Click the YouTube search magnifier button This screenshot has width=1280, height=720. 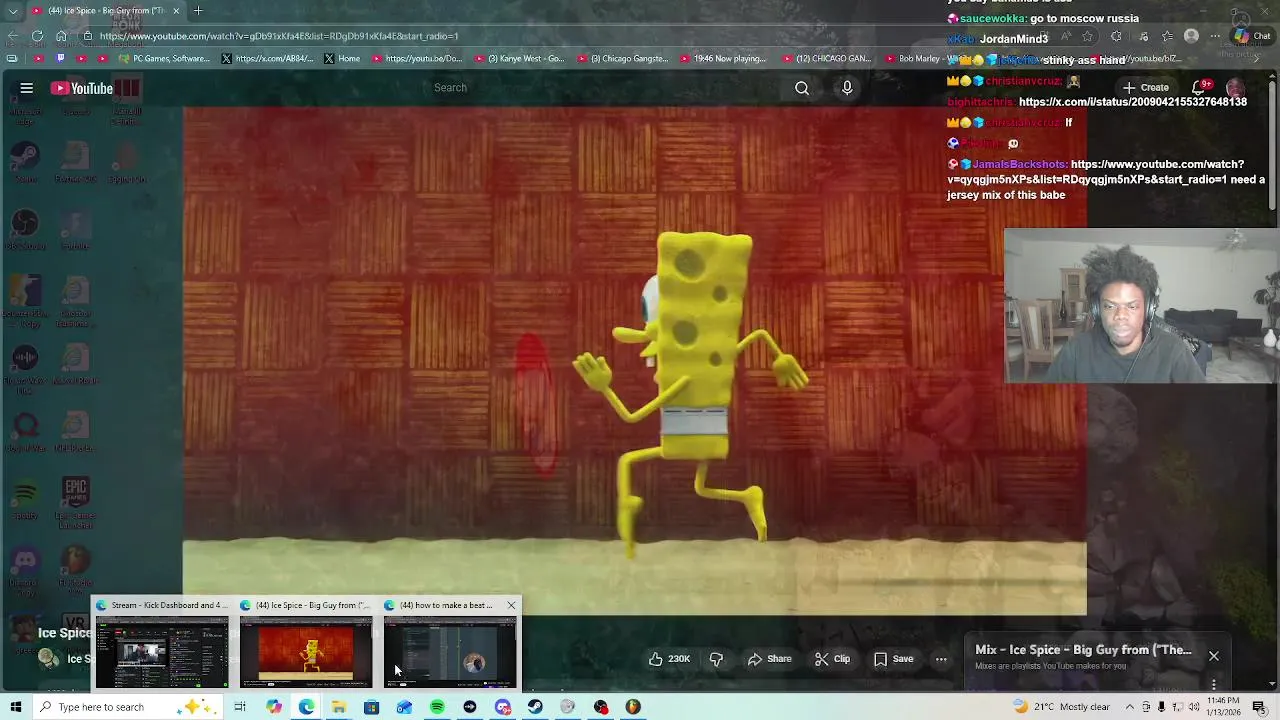pos(802,88)
